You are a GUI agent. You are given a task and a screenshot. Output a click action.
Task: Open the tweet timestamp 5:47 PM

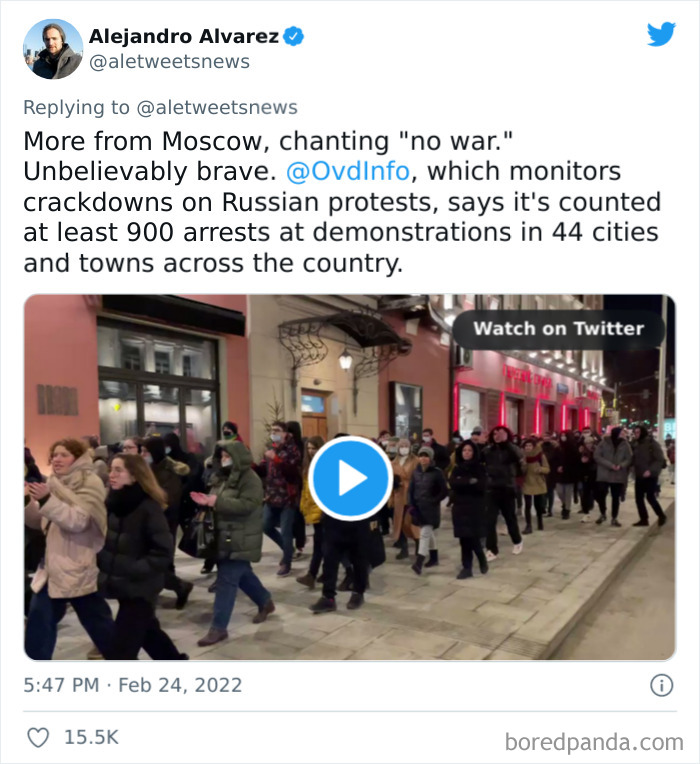61,685
